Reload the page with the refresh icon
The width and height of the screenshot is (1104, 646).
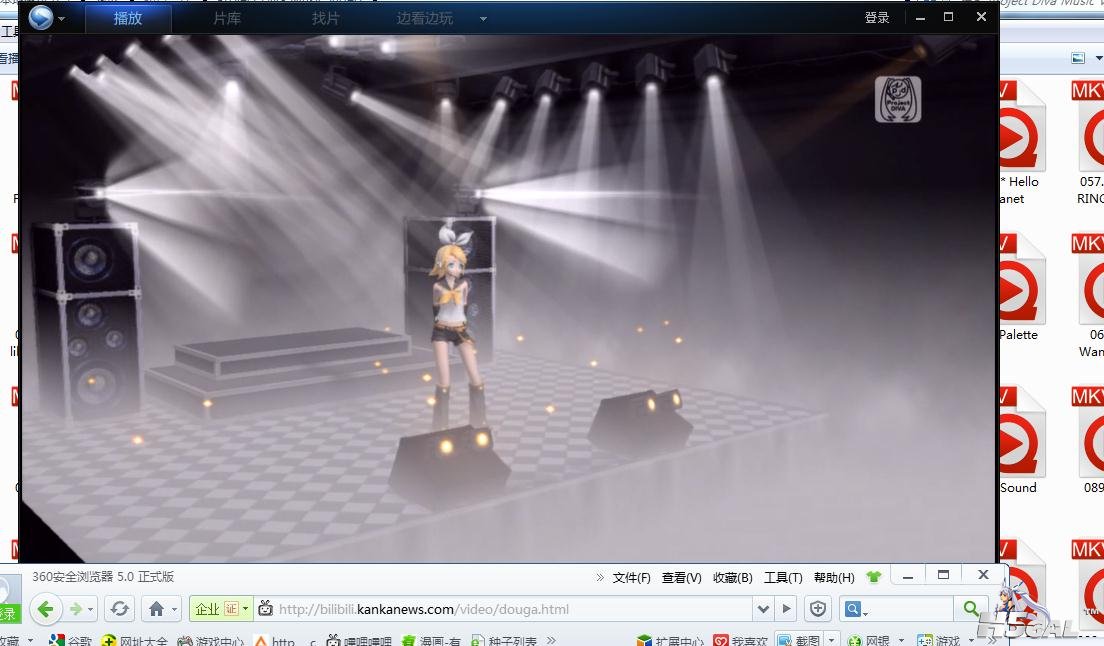[120, 609]
